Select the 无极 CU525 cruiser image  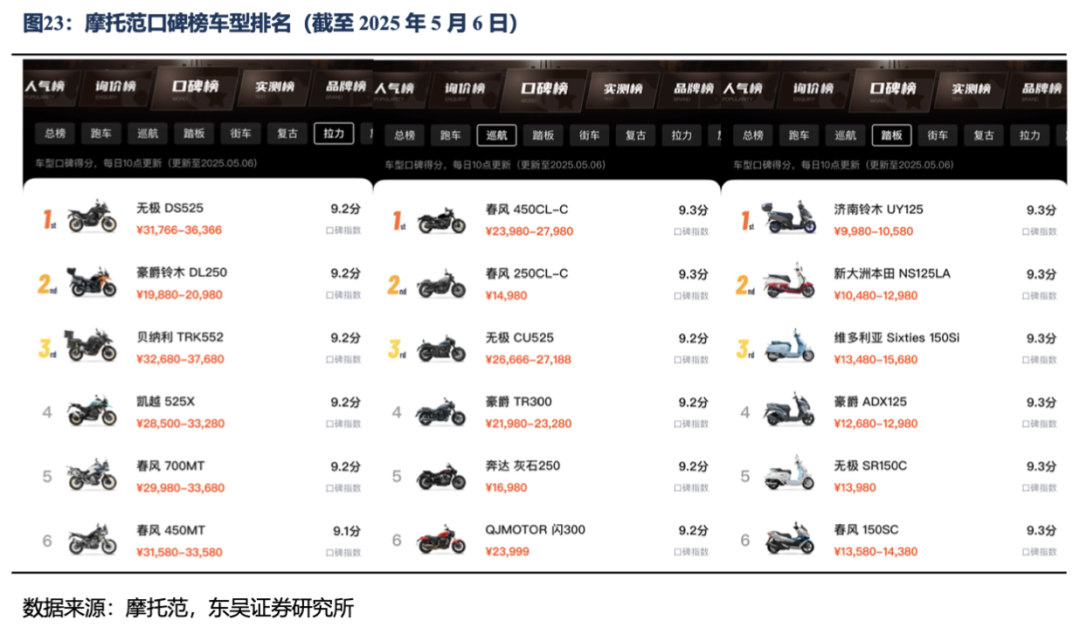441,347
